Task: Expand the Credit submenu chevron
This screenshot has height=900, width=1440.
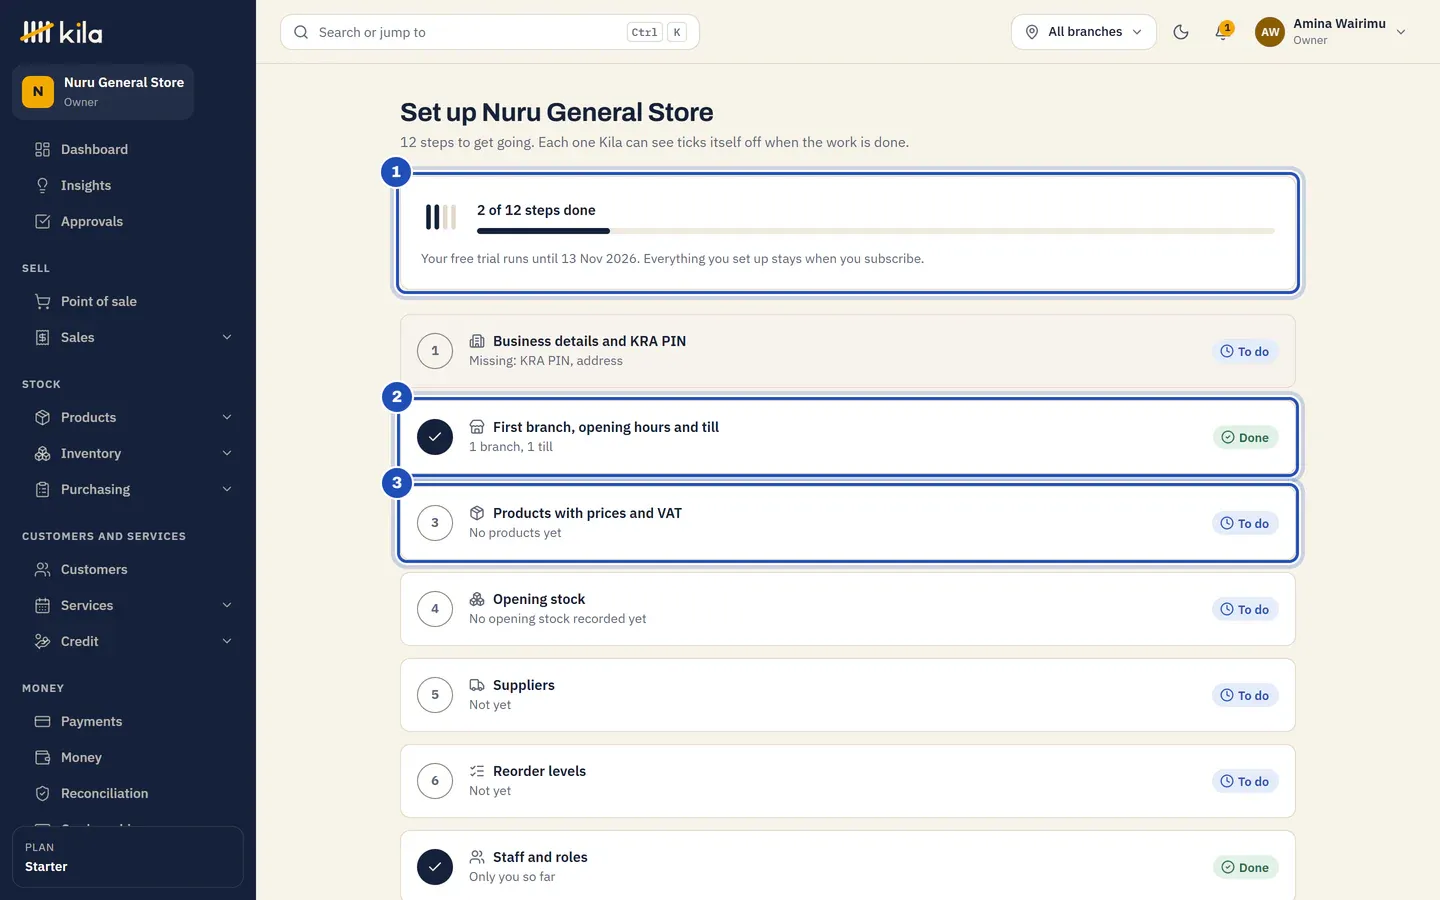Action: 227,641
